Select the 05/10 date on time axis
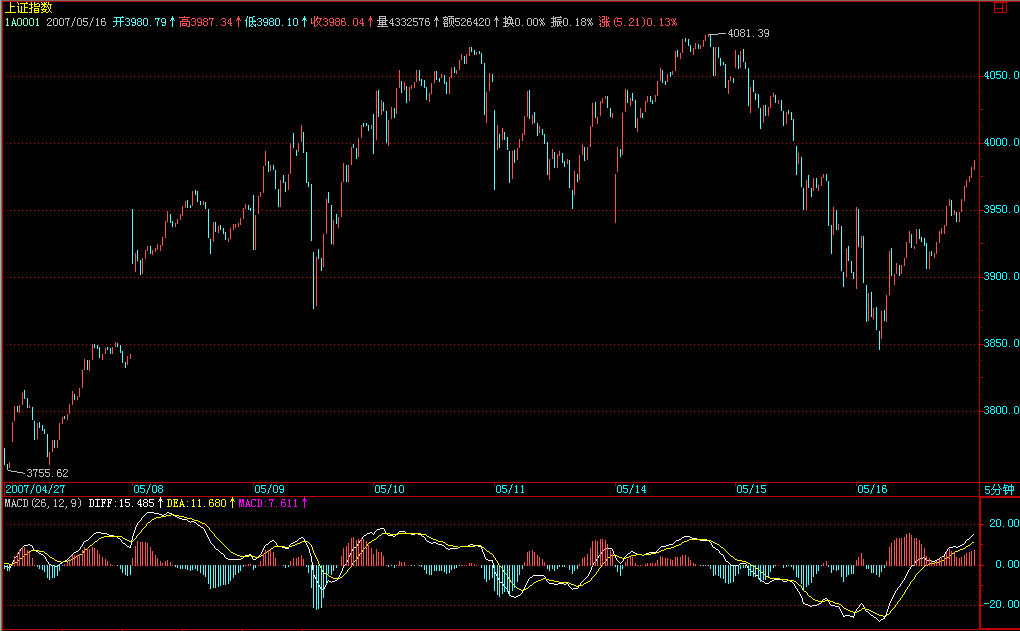1020x631 pixels. coord(389,490)
